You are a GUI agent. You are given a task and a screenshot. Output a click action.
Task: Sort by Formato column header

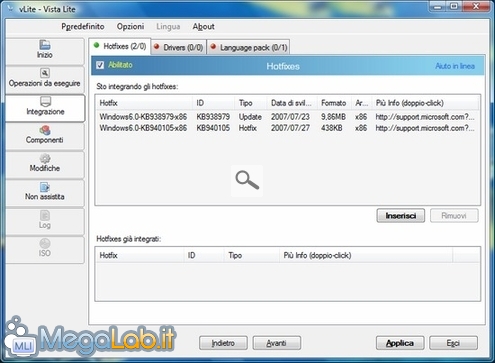coord(334,103)
